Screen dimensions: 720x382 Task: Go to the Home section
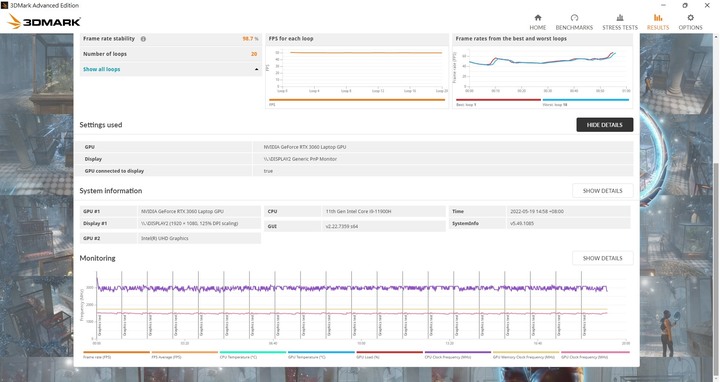538,22
